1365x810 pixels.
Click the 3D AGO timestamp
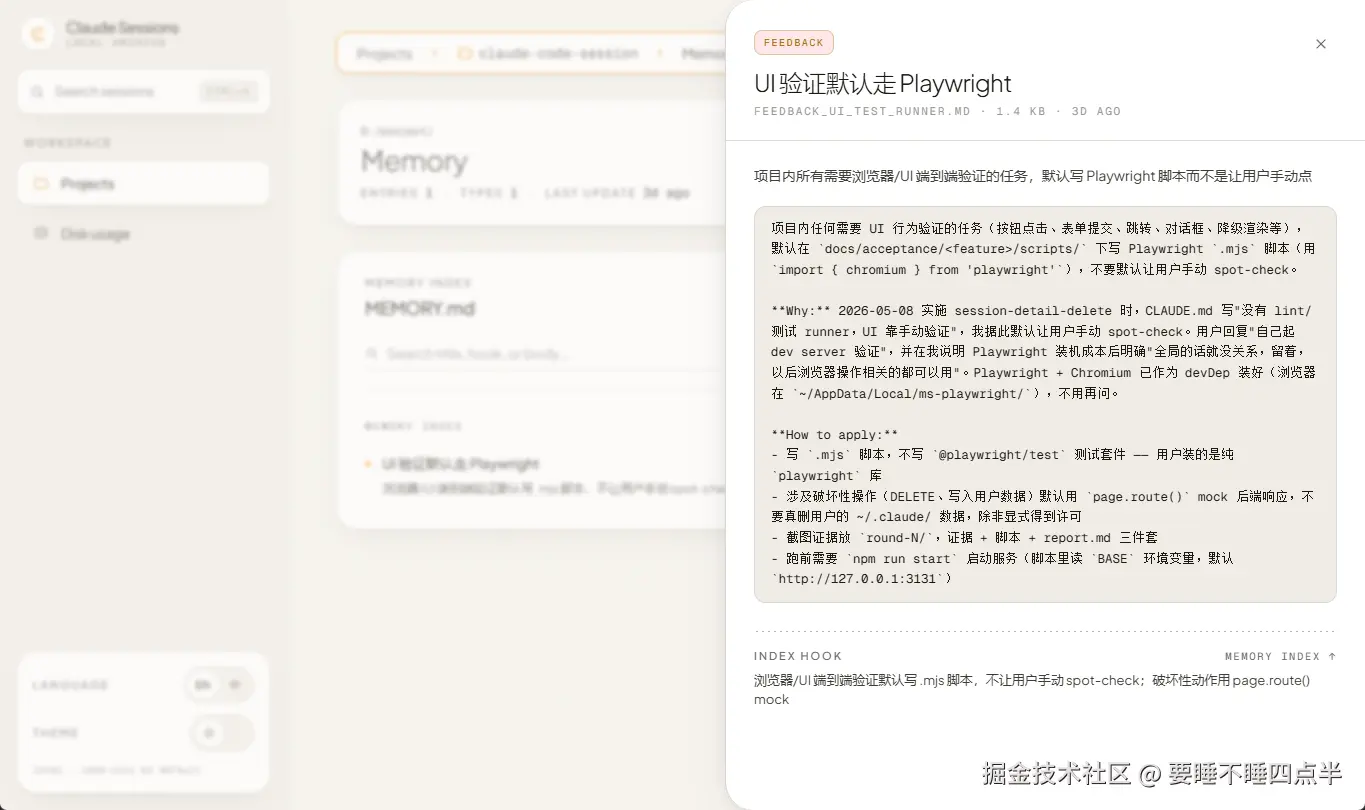1096,112
